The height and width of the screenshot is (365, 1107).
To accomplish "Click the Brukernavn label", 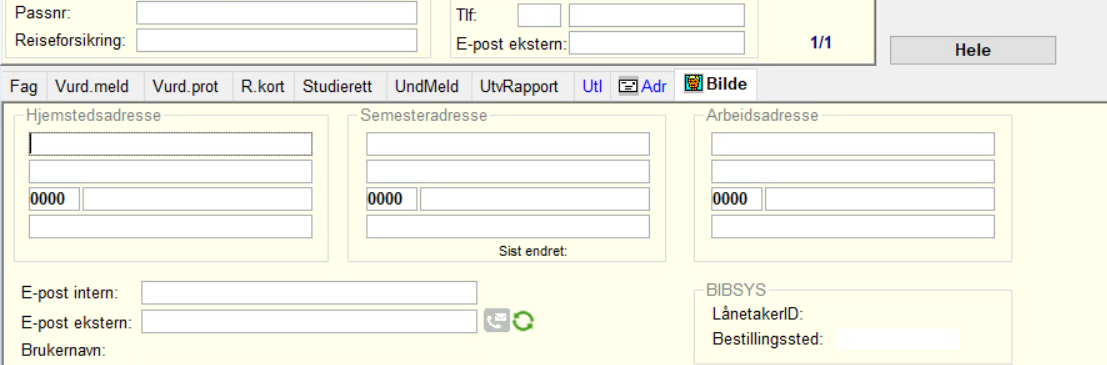I will (64, 351).
